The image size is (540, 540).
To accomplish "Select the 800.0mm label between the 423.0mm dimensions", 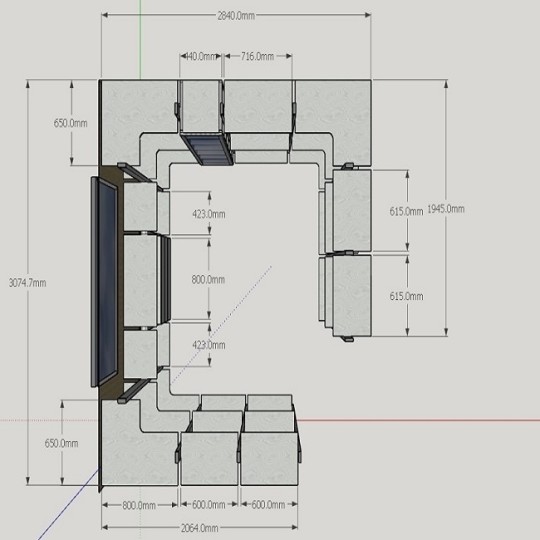I will [x=208, y=279].
